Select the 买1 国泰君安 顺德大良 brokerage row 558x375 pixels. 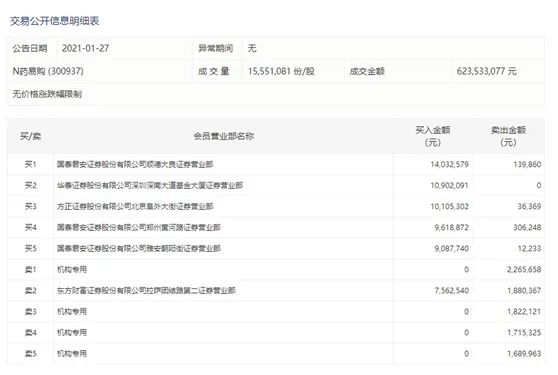pos(276,164)
